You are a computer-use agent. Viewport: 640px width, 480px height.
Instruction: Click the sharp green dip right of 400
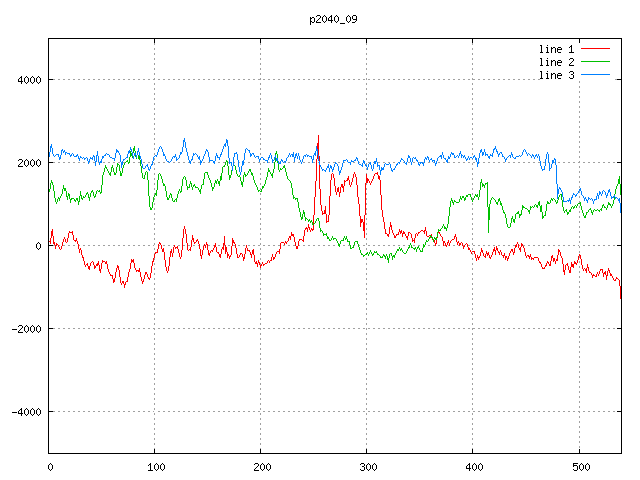point(488,231)
